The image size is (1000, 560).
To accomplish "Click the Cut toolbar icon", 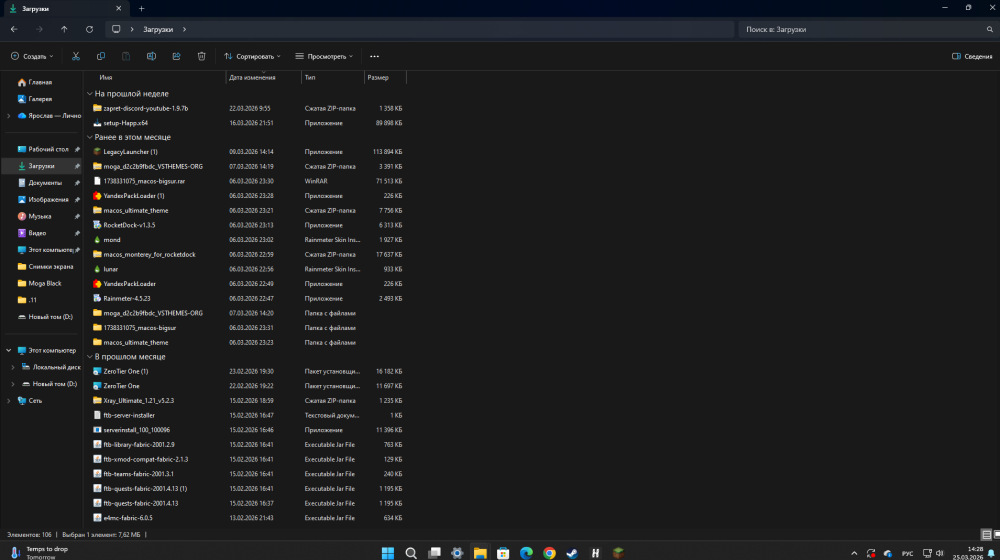I will (x=76, y=56).
